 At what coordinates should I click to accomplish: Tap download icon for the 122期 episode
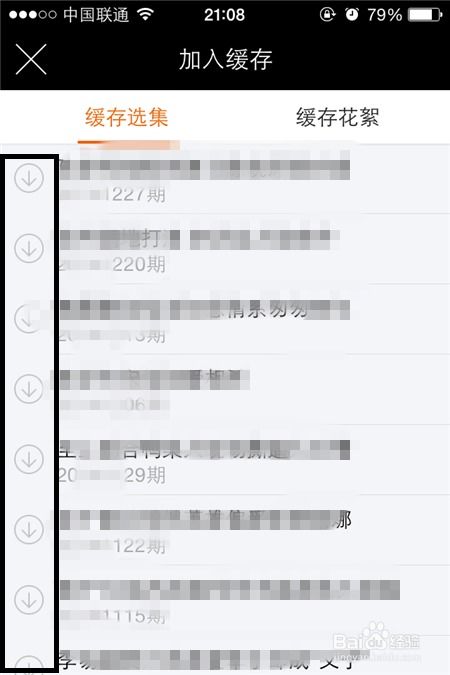[x=29, y=529]
